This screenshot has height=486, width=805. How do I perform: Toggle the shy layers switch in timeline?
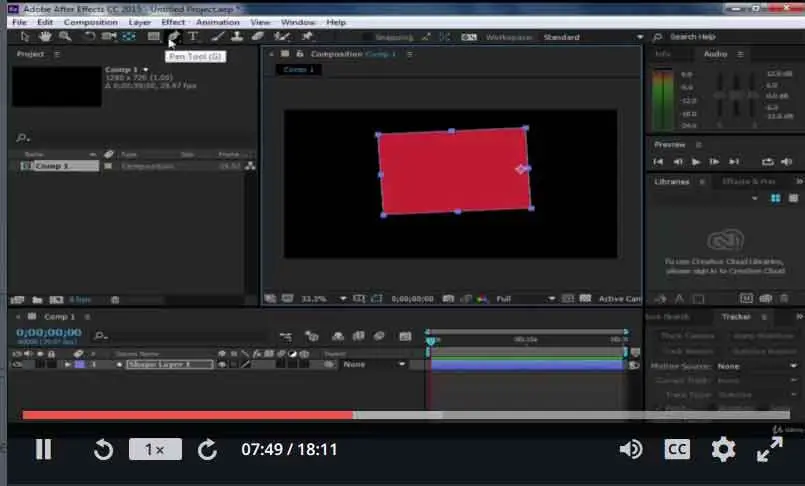(x=338, y=337)
